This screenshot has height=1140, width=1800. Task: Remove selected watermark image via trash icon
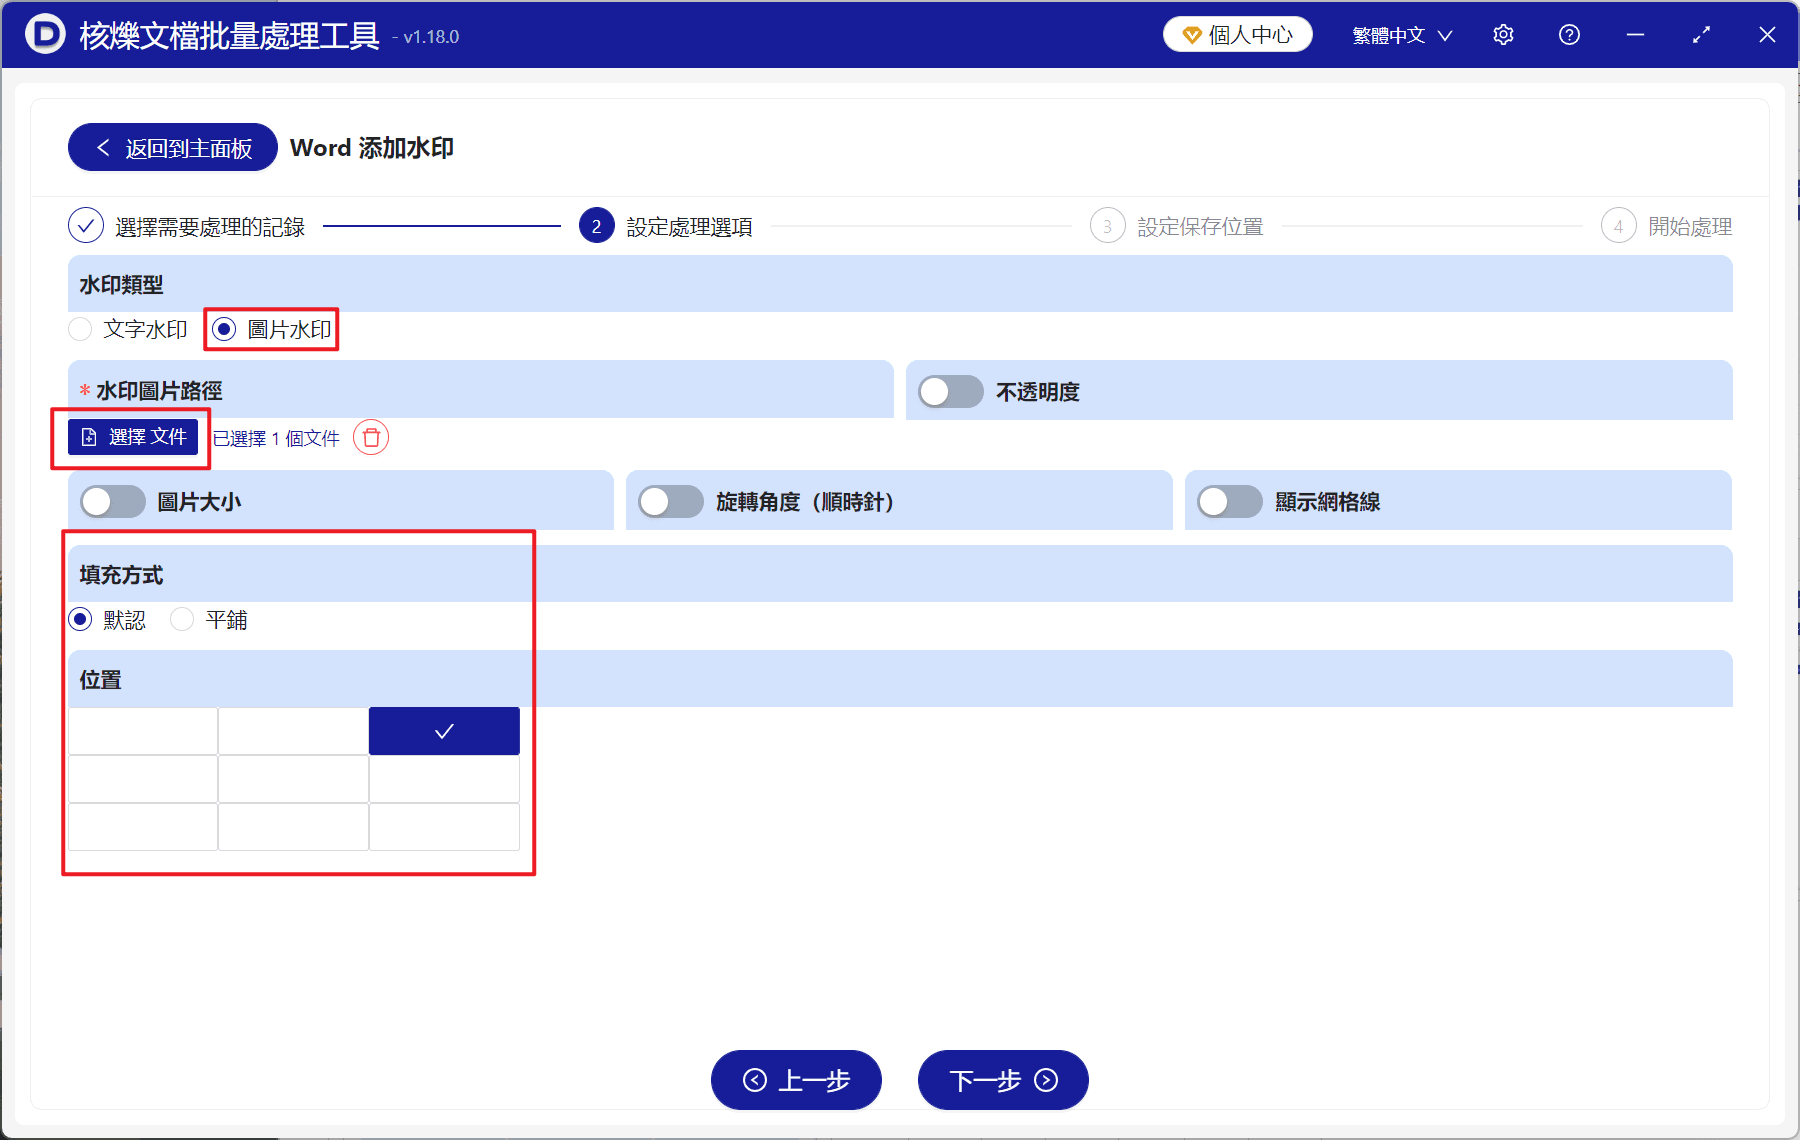click(369, 438)
